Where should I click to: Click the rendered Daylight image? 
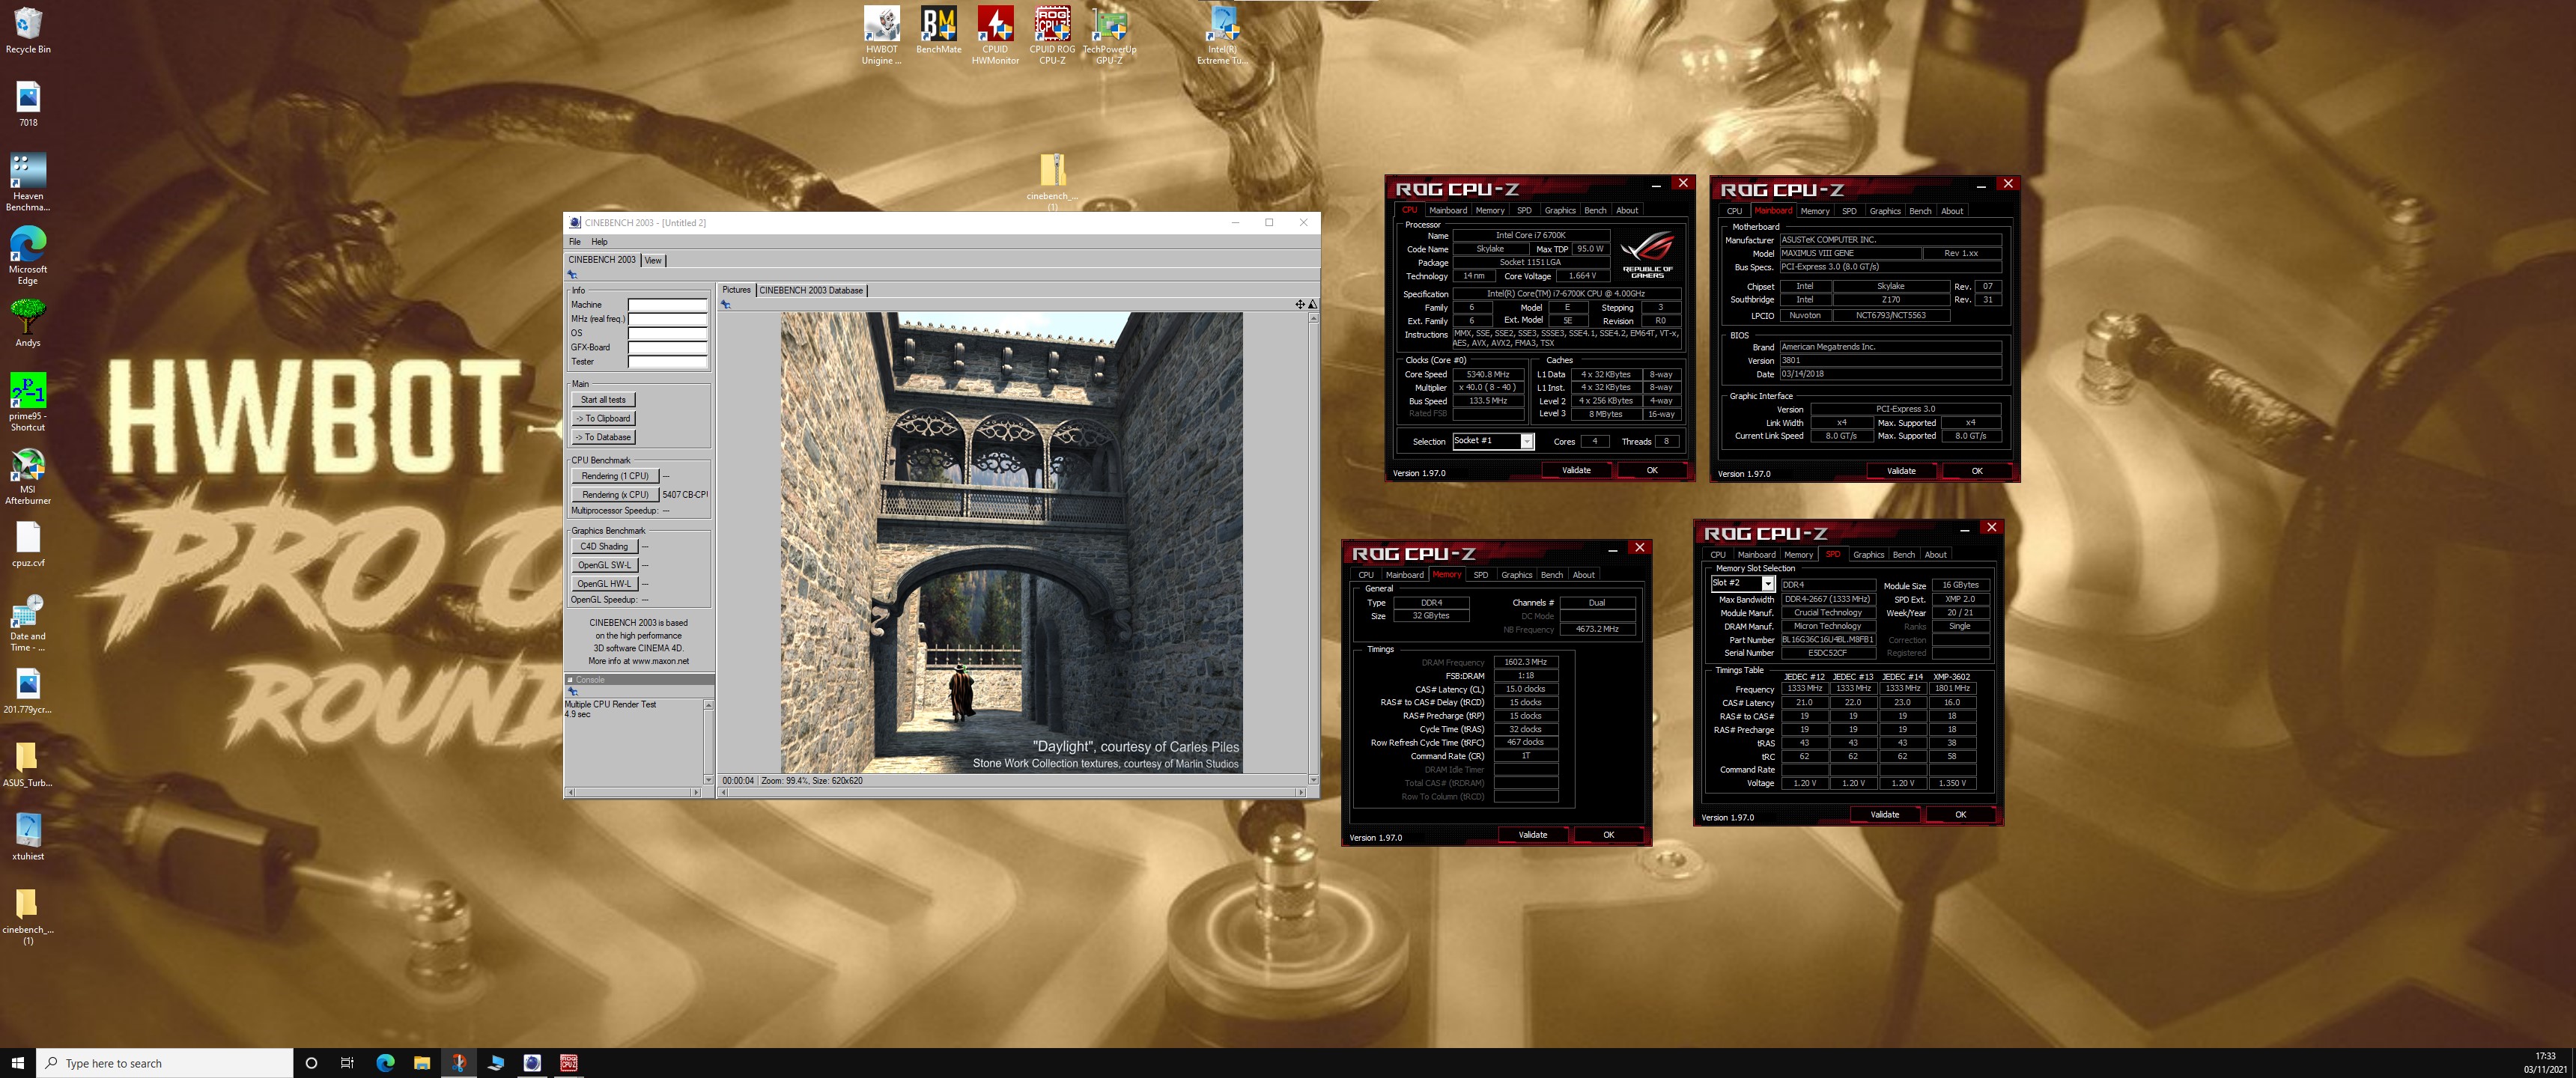(x=1011, y=542)
